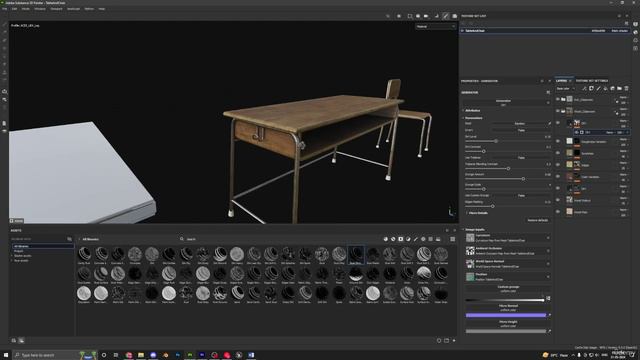This screenshot has width=640, height=360.
Task: Click the Assets search input field
Action: [x=282, y=239]
